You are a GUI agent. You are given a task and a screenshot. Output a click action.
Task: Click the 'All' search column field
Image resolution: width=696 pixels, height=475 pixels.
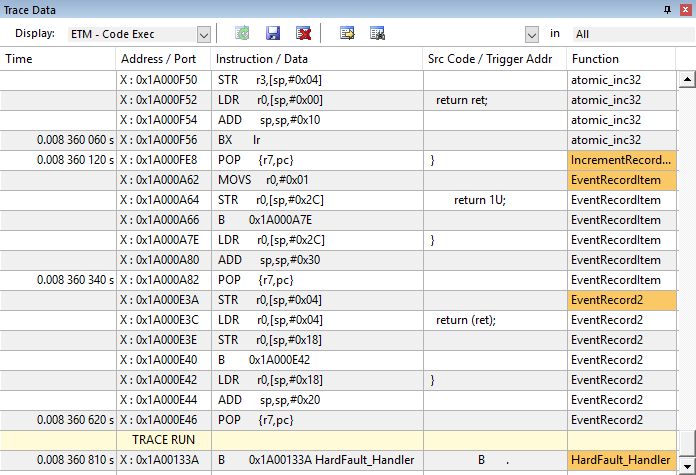(x=633, y=34)
